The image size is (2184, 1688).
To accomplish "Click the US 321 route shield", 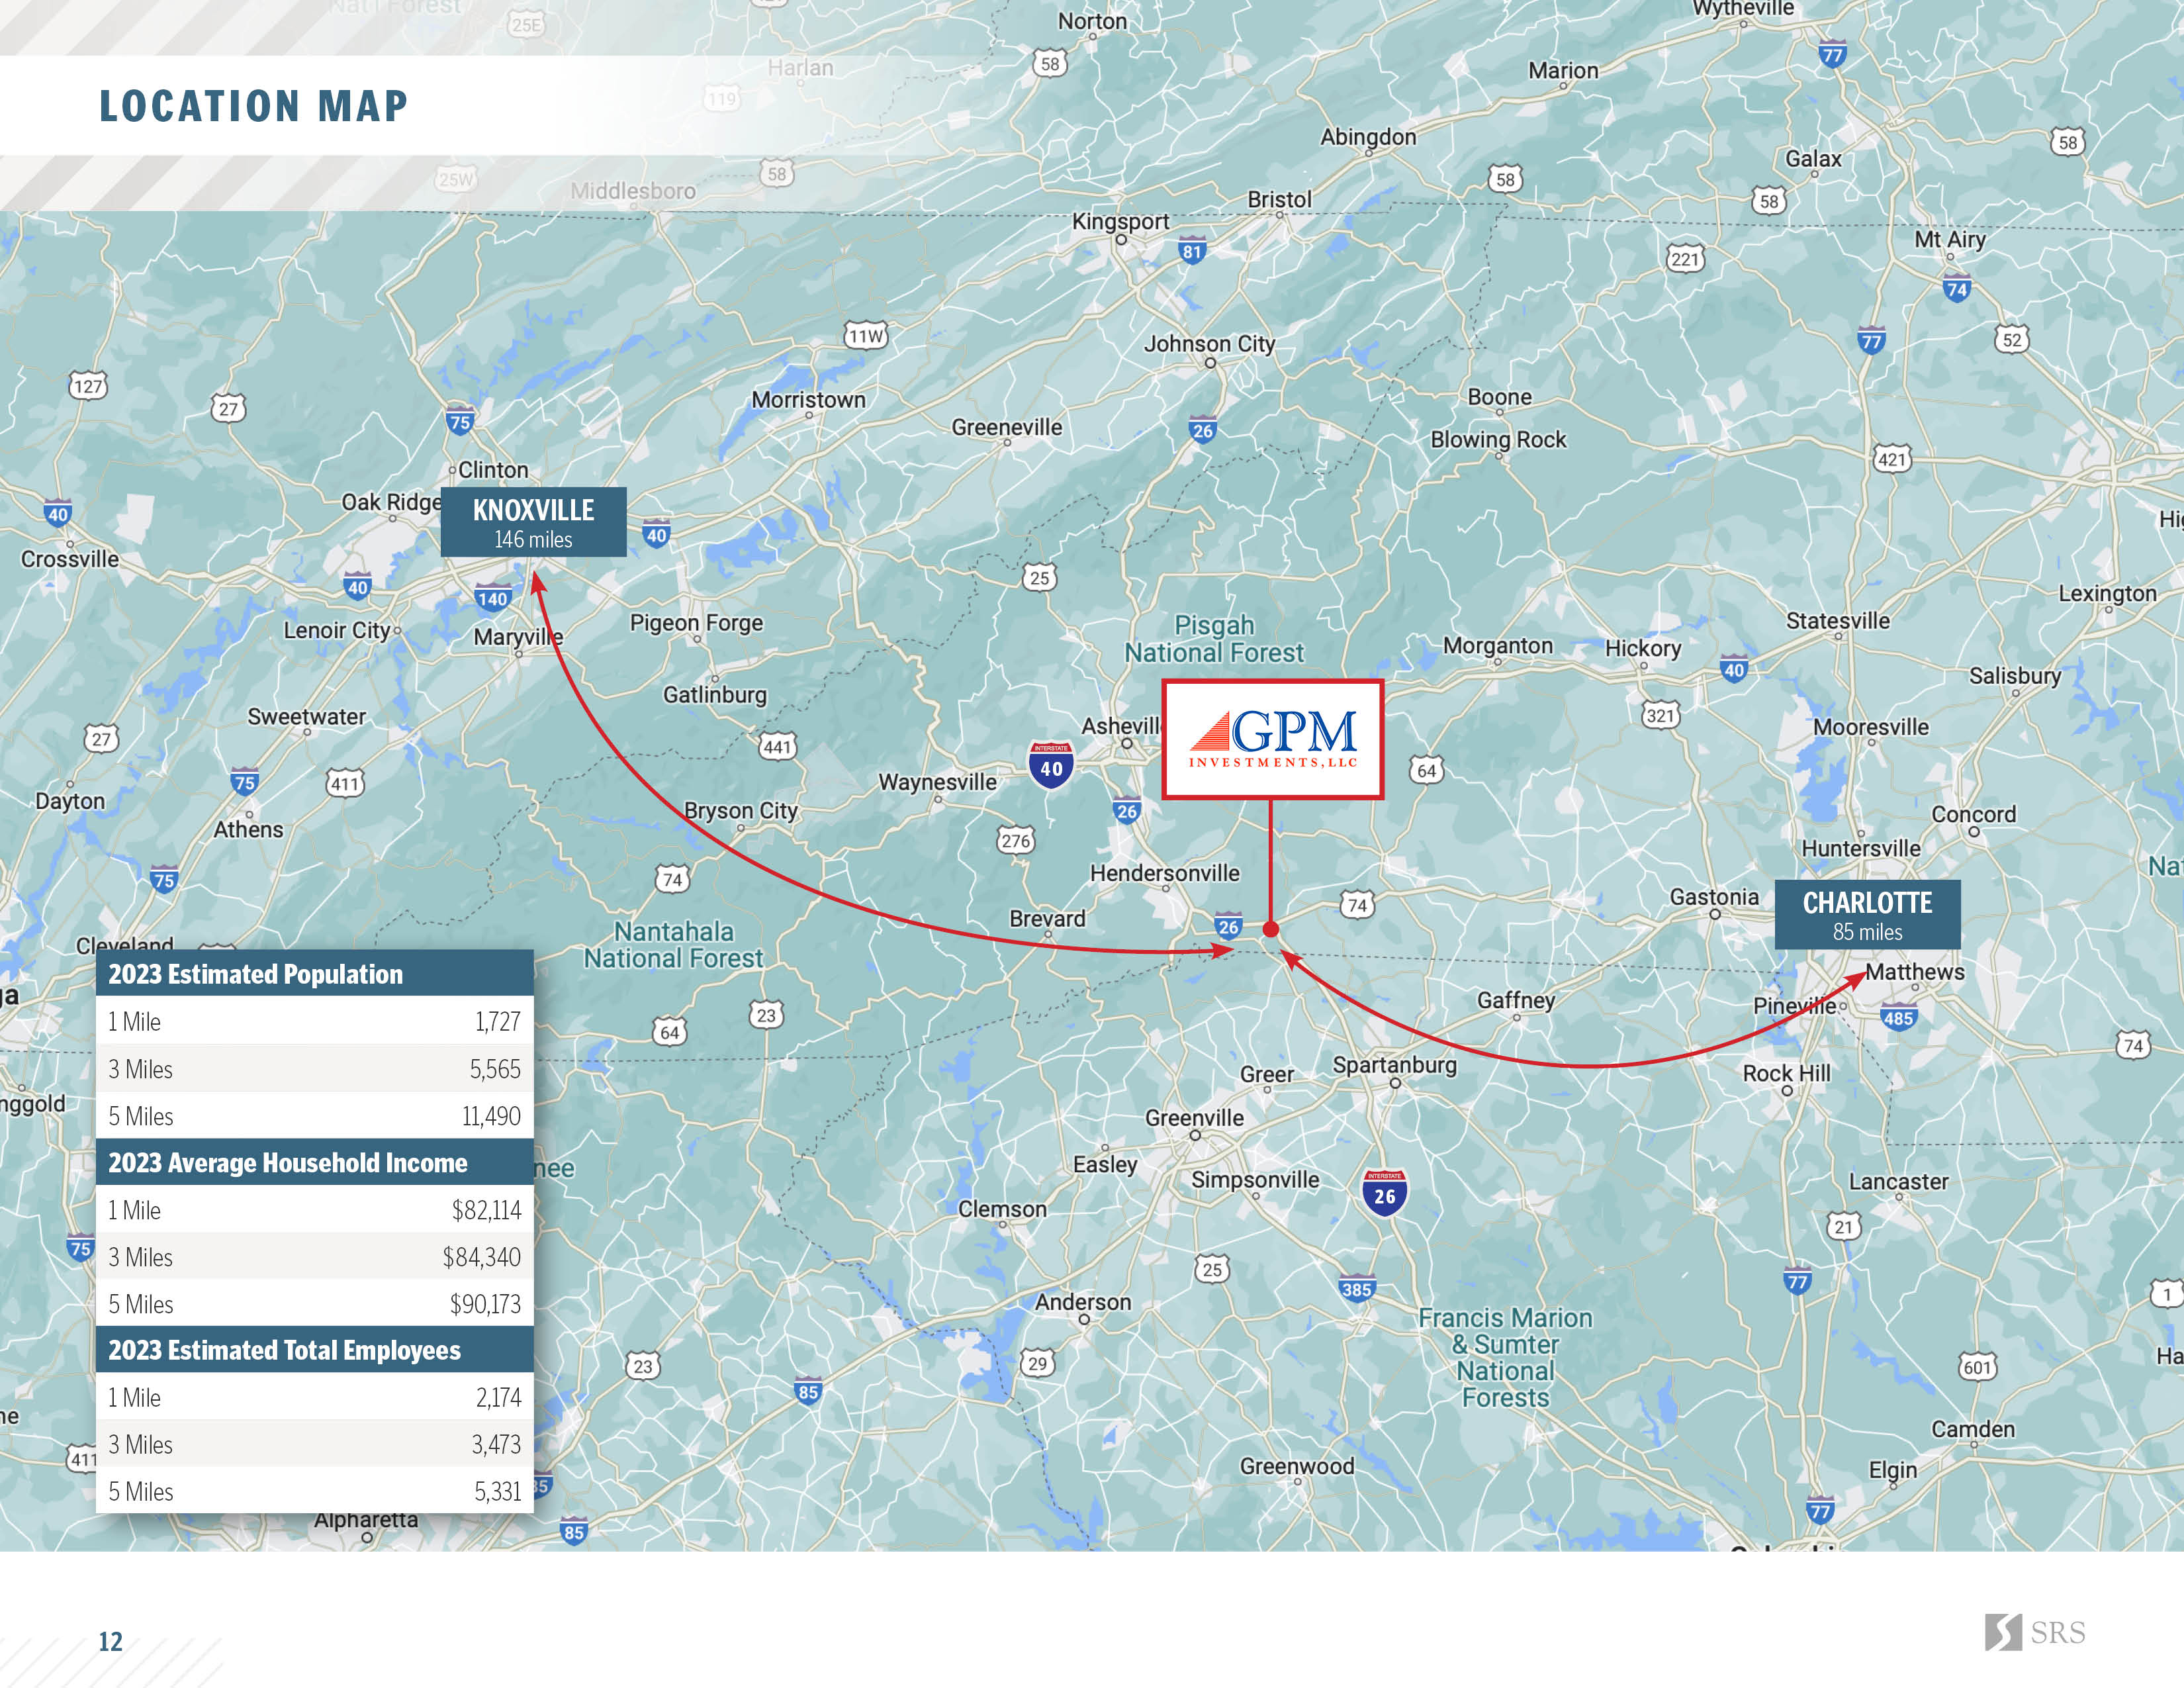I will (x=1660, y=715).
